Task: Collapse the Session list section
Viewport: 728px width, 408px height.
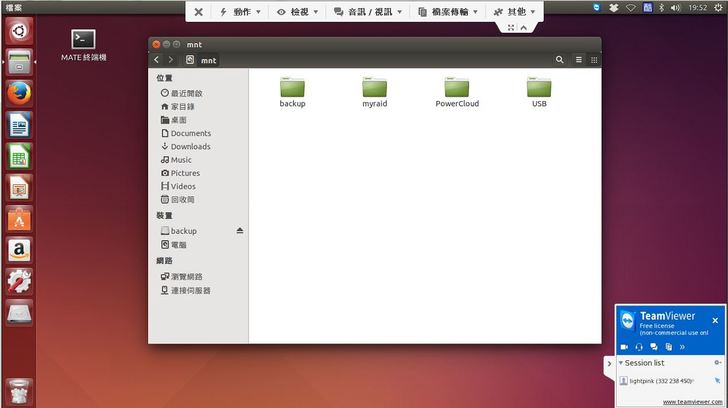Action: pyautogui.click(x=620, y=362)
